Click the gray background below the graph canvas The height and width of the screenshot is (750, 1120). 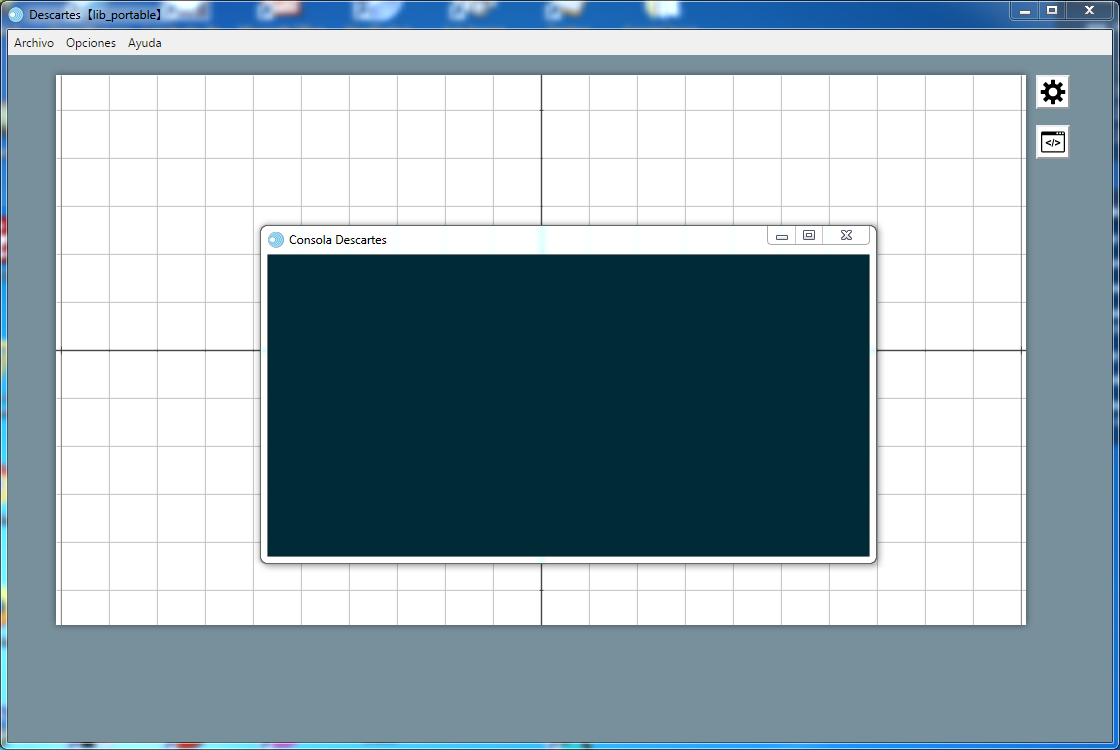coord(540,685)
